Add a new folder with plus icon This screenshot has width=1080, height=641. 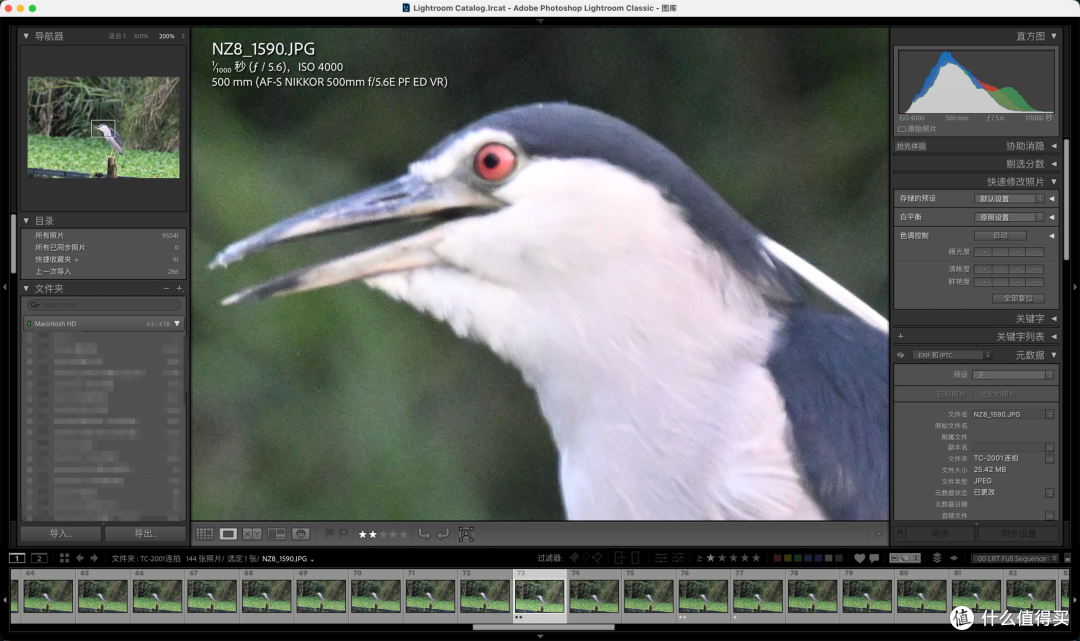(x=179, y=288)
